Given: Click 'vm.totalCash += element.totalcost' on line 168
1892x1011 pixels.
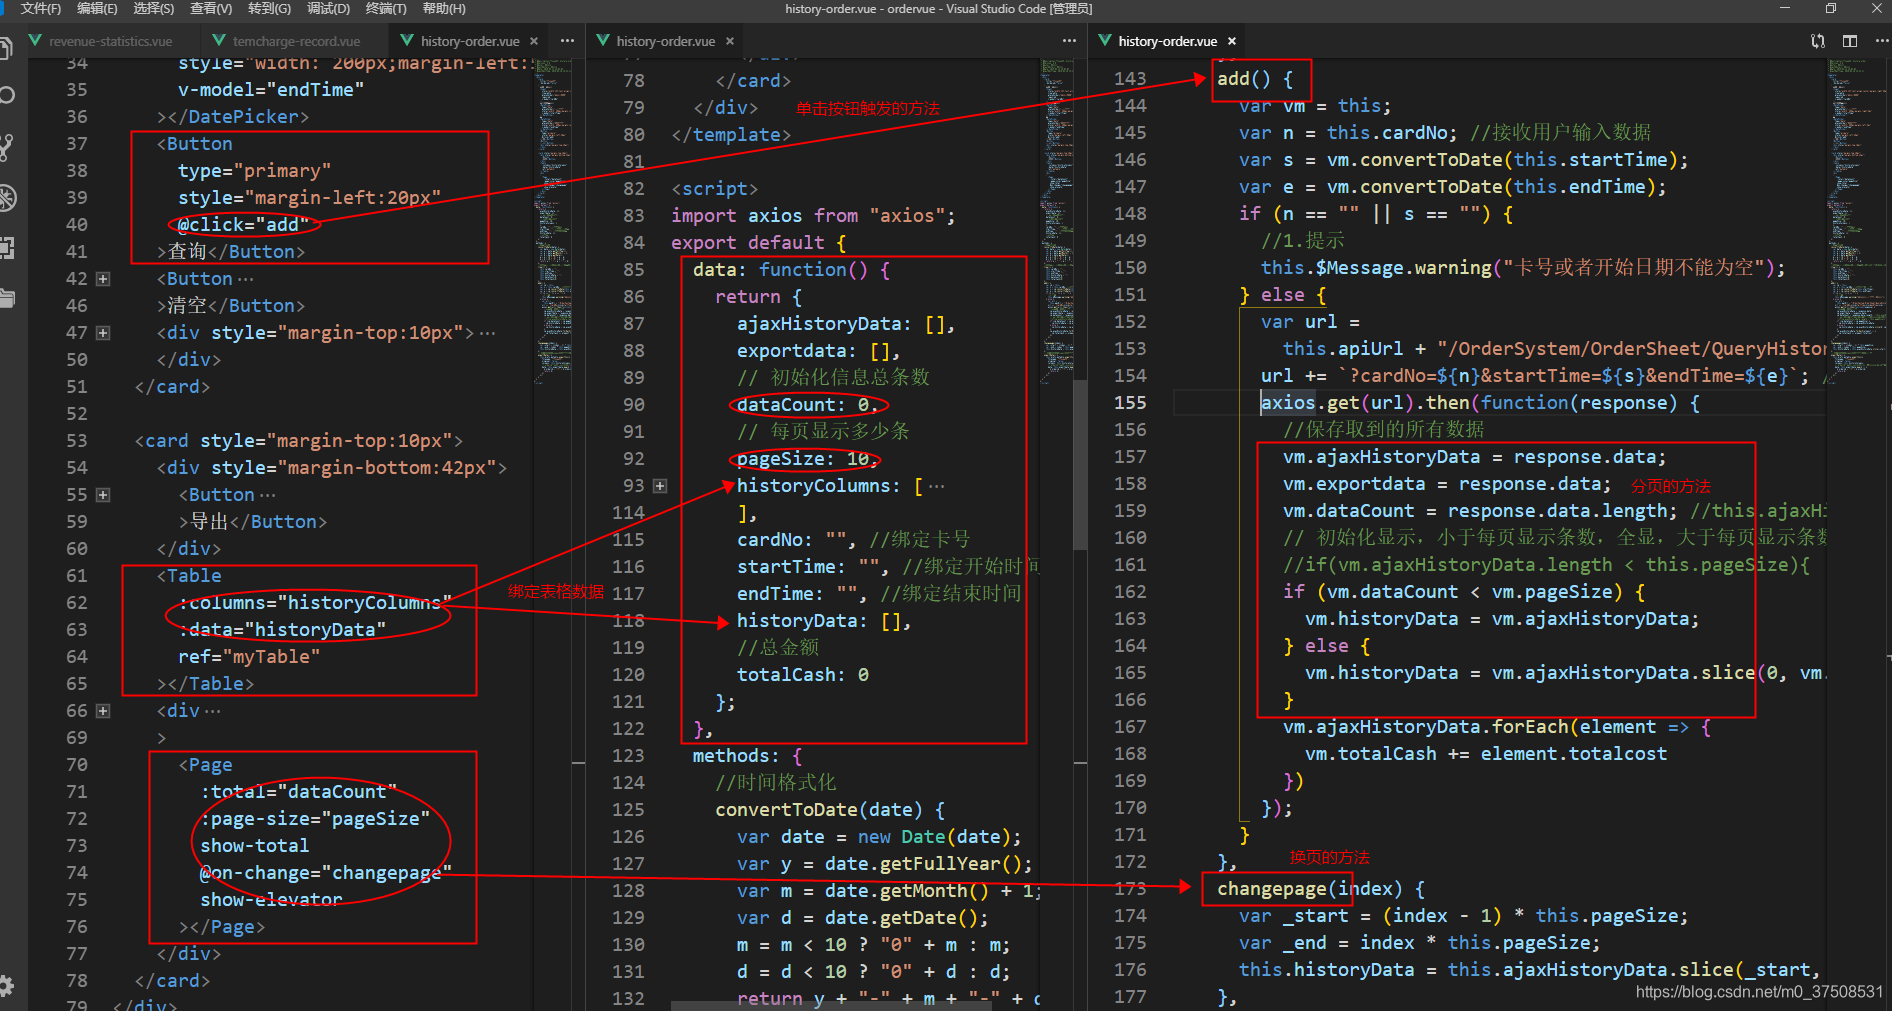Looking at the screenshot, I should click(1485, 754).
